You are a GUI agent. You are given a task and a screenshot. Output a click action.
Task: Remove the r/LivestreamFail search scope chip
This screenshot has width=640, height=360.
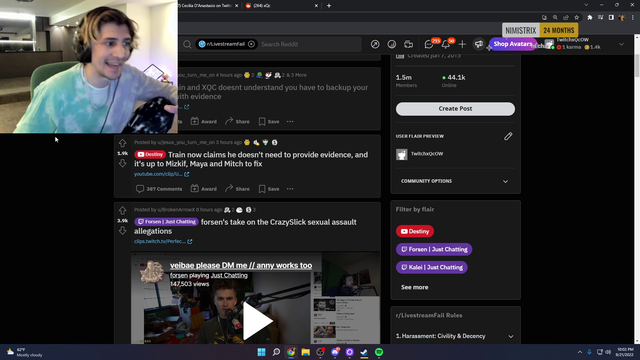coord(251,44)
